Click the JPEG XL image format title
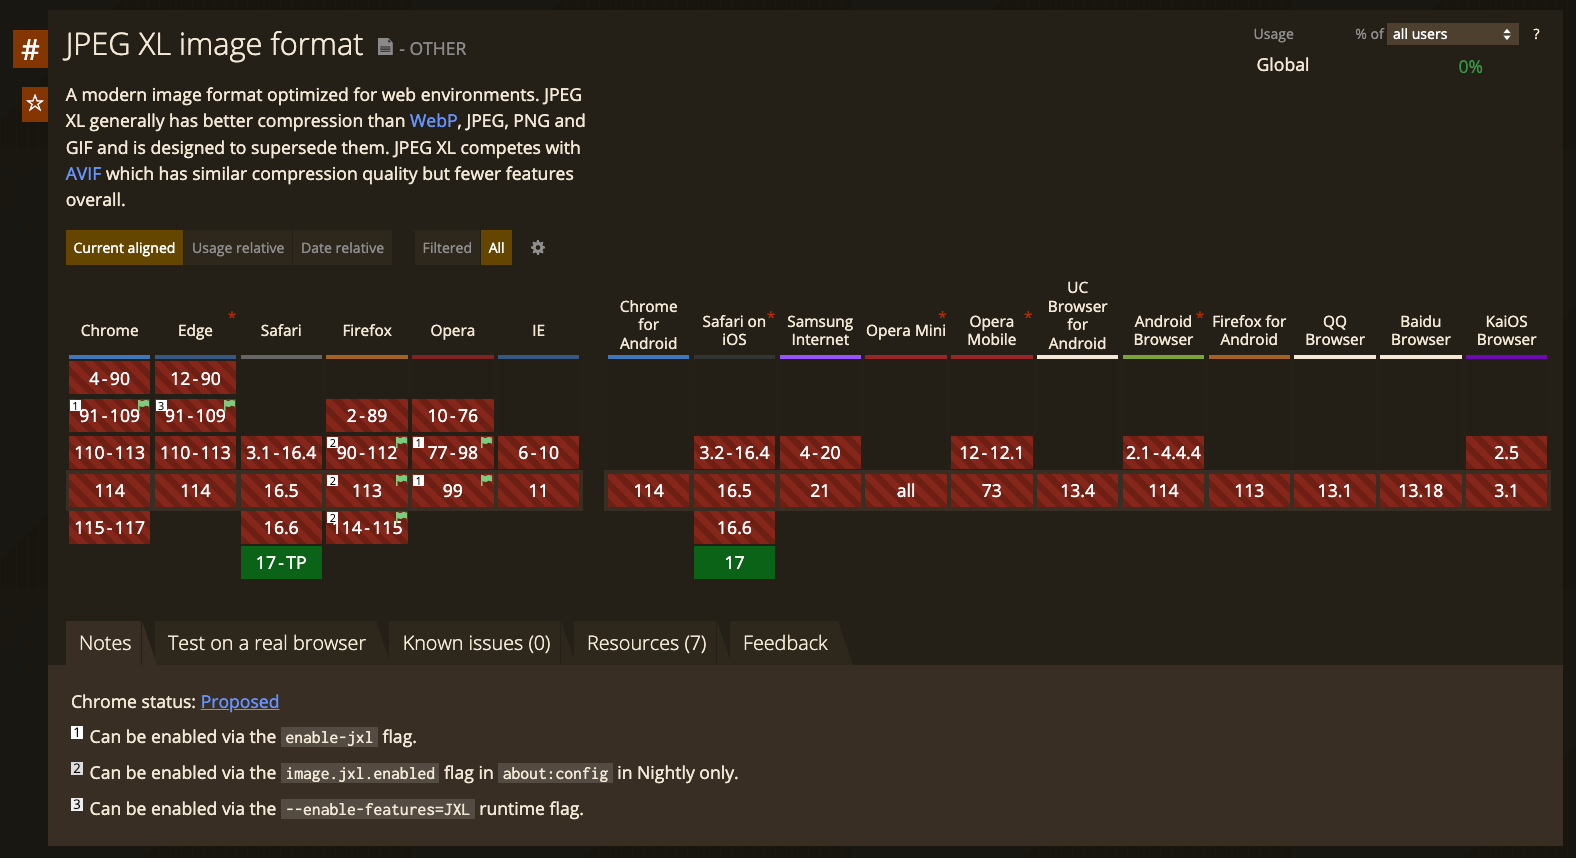The height and width of the screenshot is (858, 1576). 214,45
